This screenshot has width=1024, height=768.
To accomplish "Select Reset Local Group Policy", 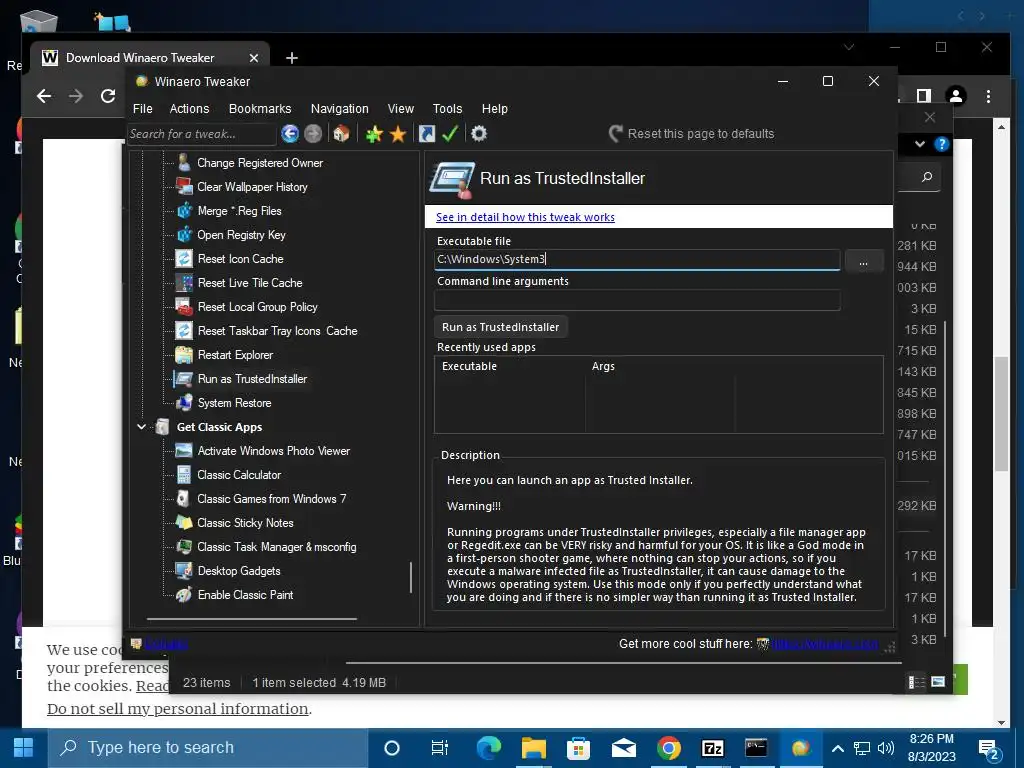I will click(x=257, y=307).
